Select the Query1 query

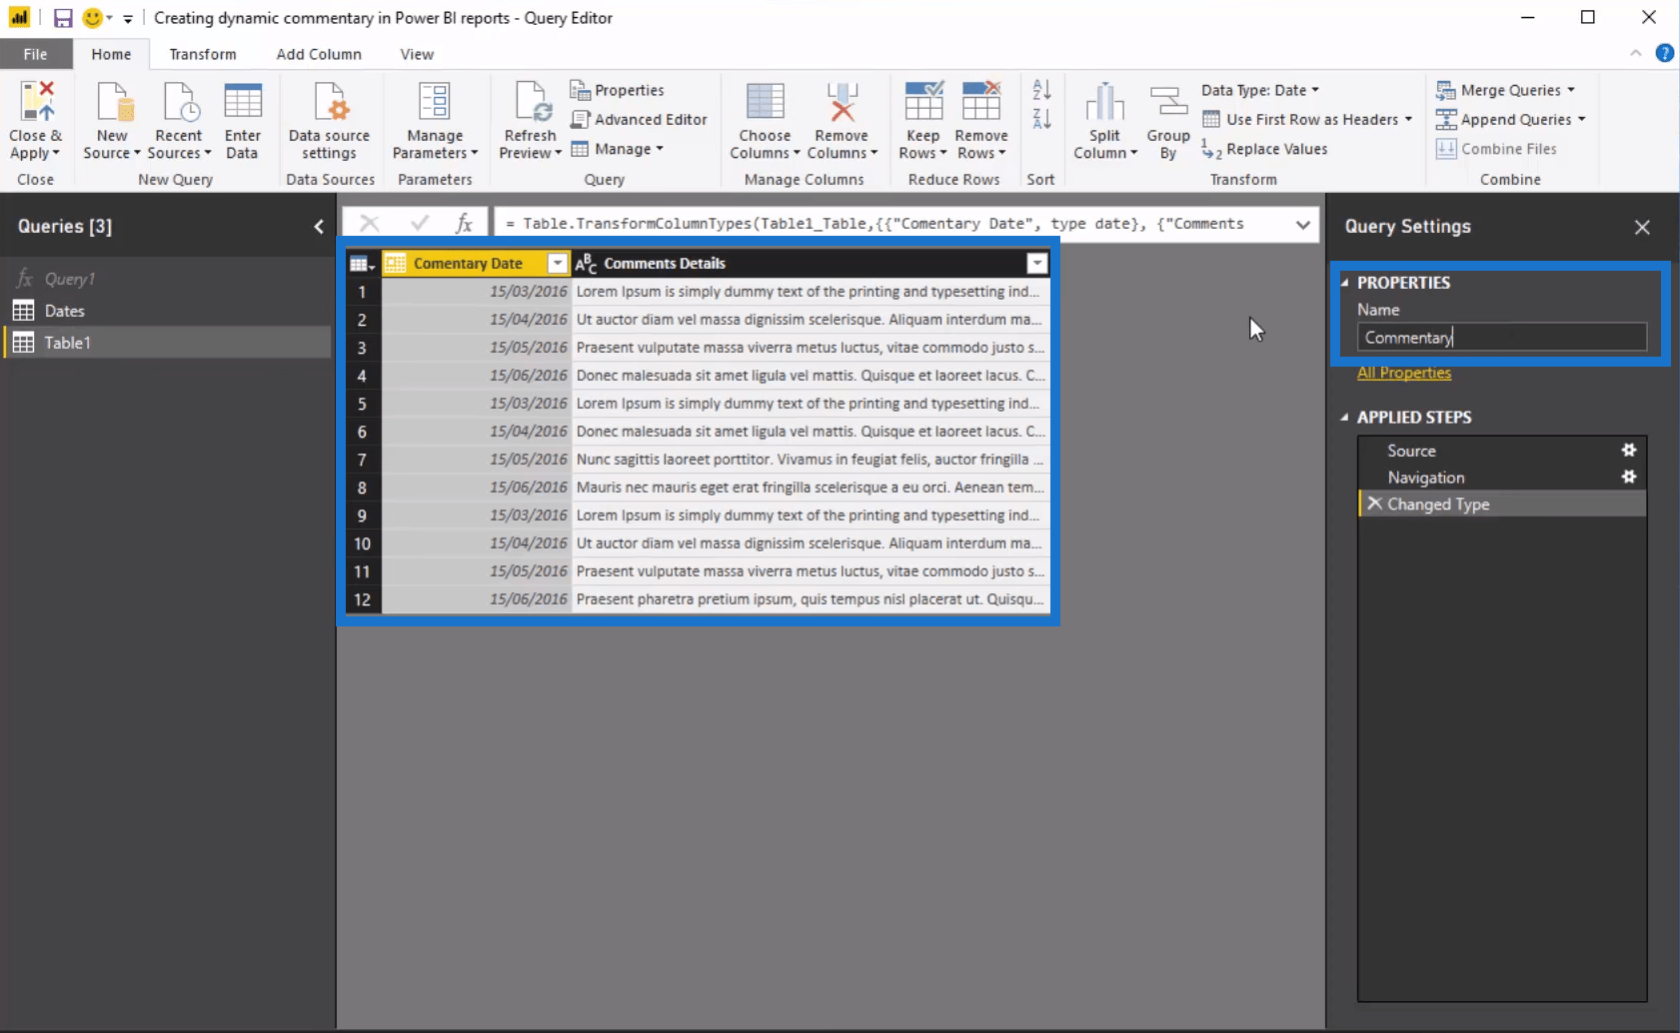tap(168, 279)
